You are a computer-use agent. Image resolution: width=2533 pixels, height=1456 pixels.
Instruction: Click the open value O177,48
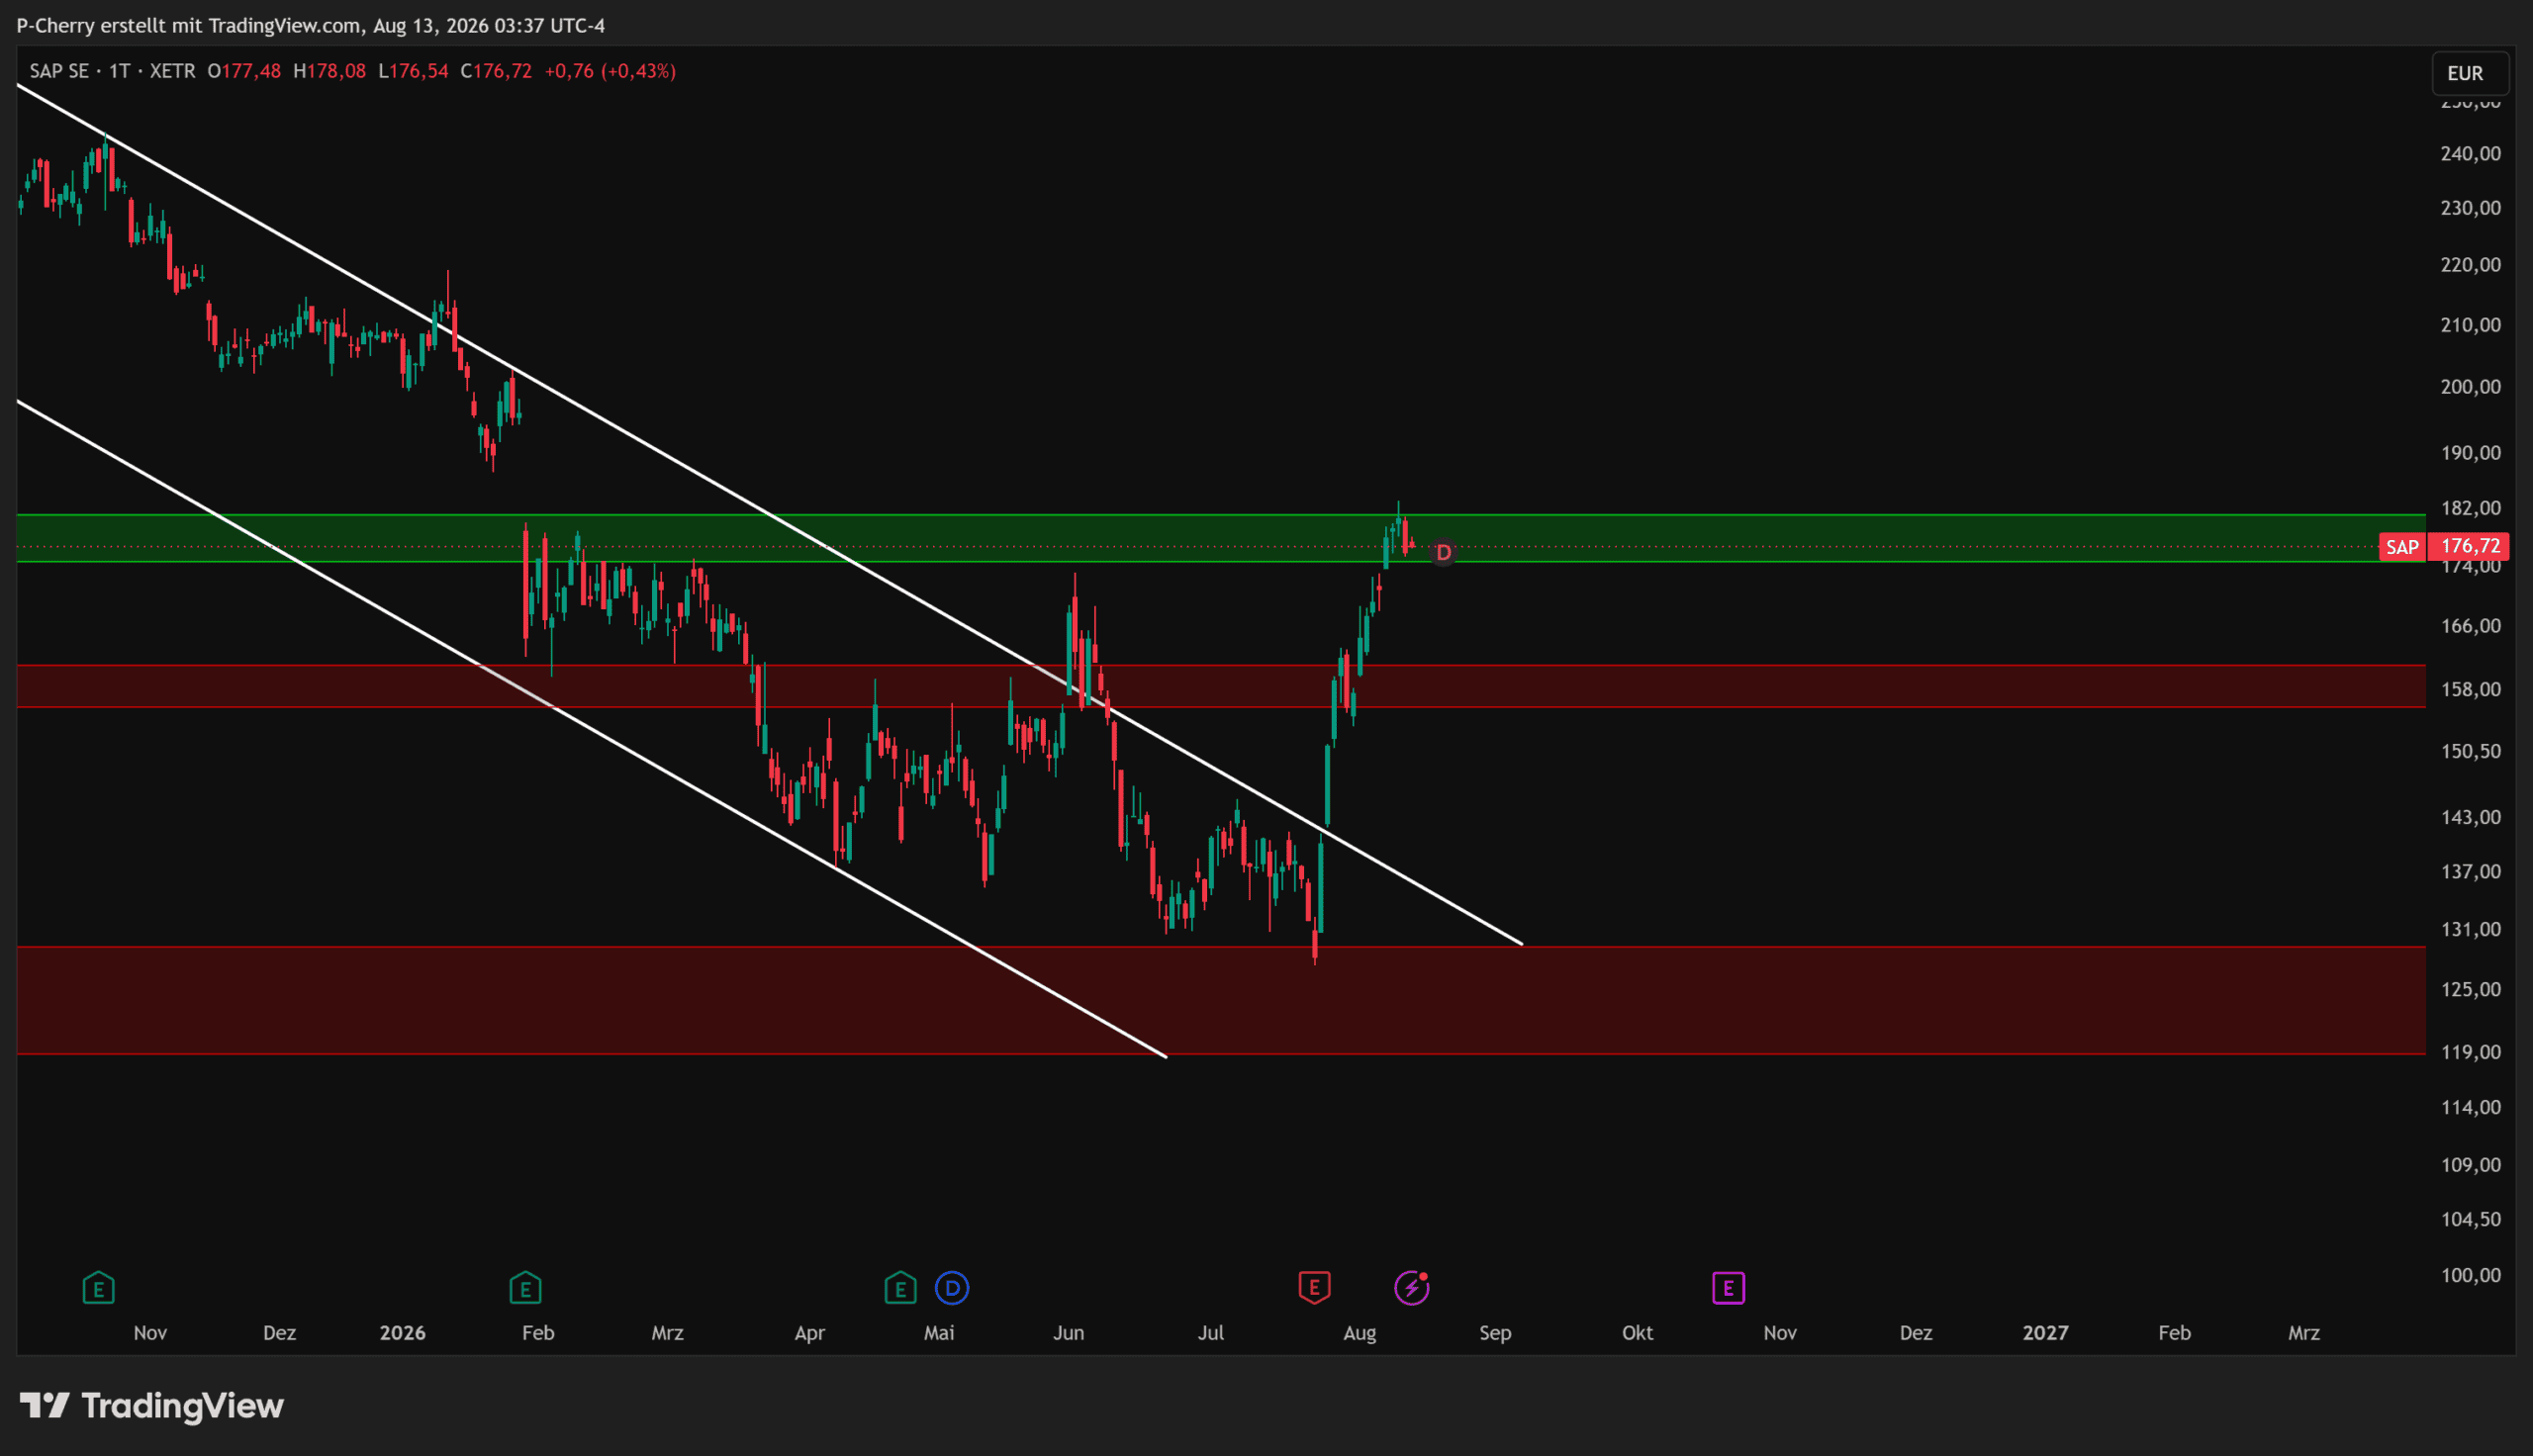pos(244,71)
